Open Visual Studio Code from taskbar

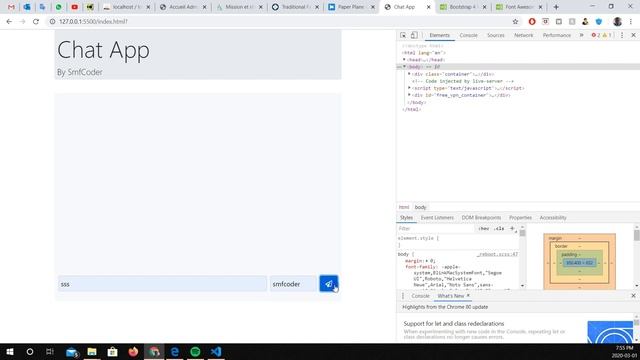pos(216,351)
